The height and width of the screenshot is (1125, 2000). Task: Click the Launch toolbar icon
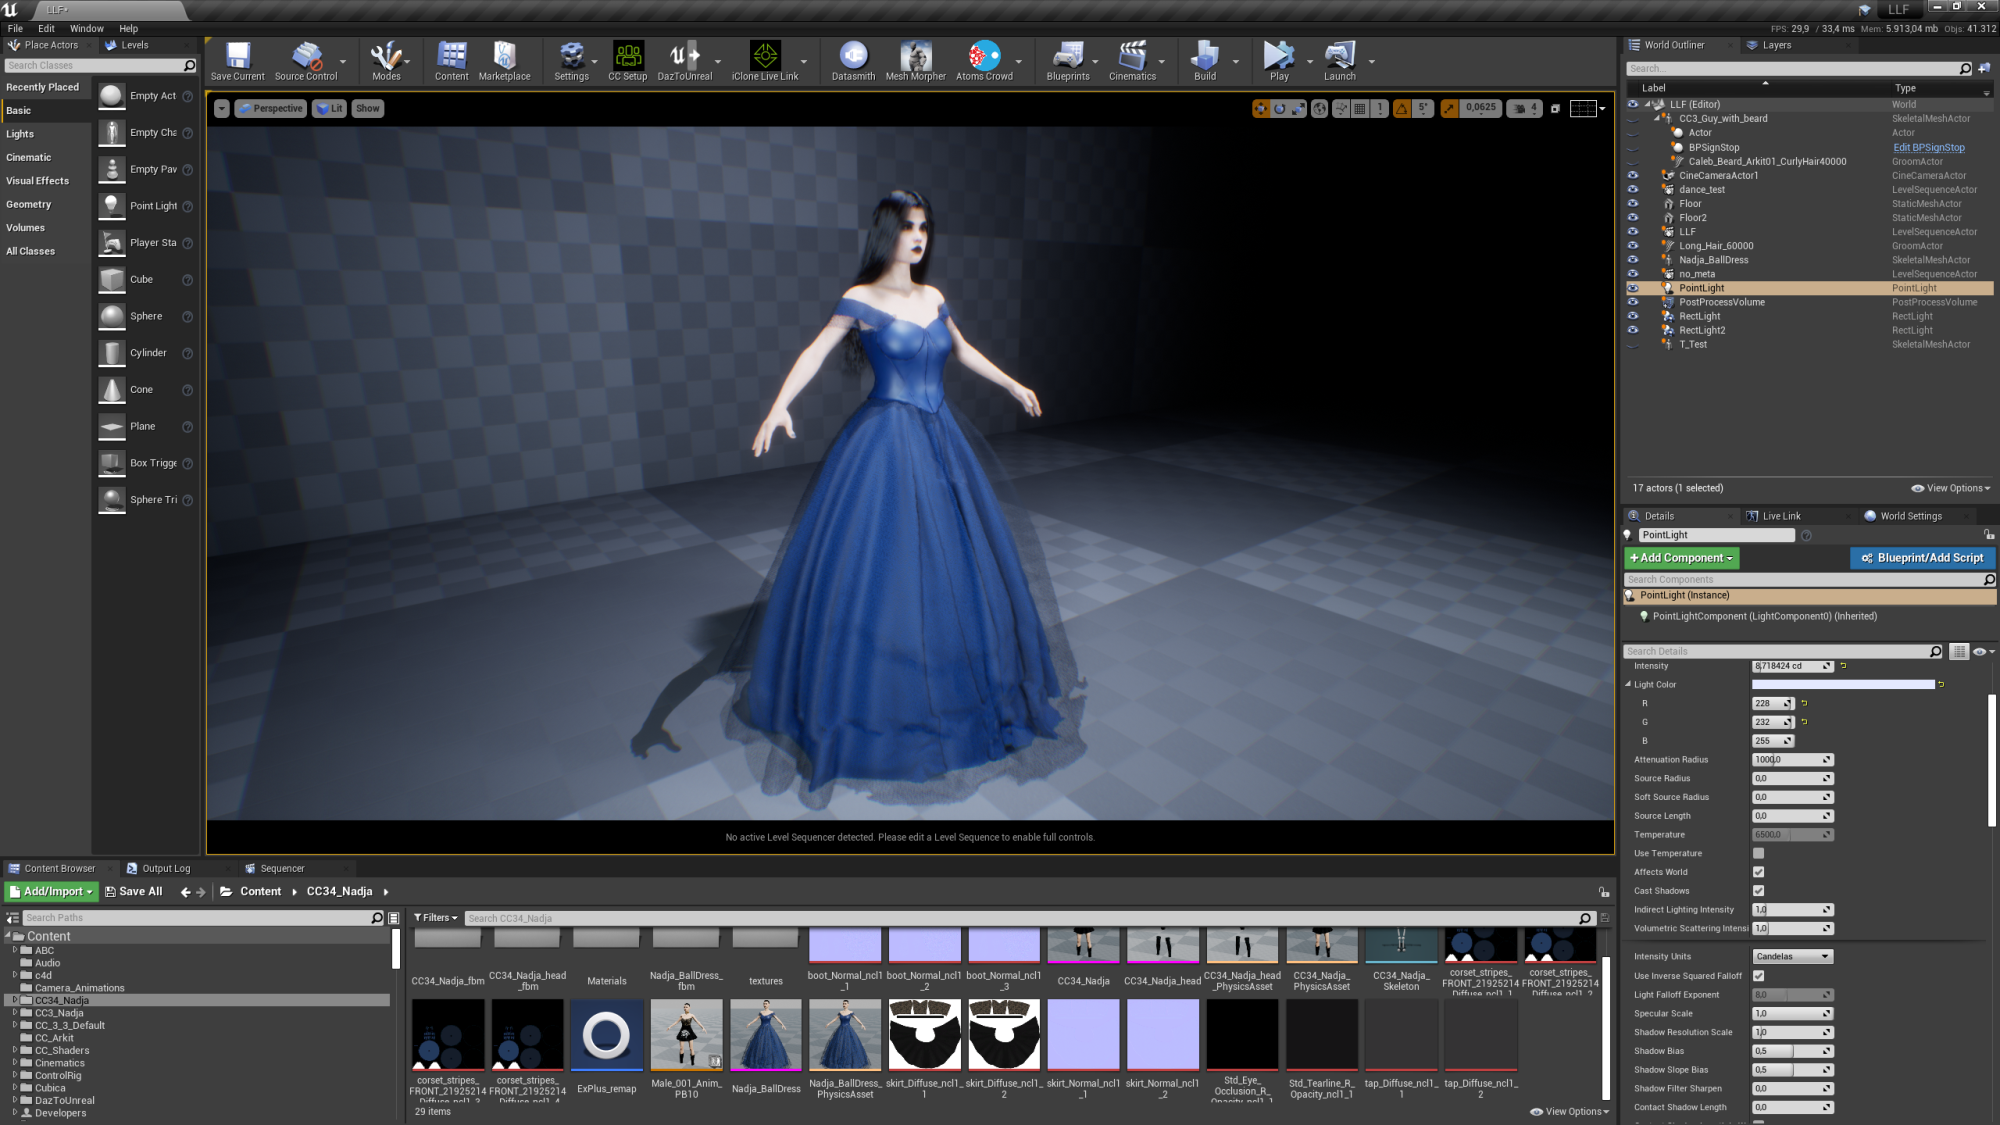[x=1340, y=61]
